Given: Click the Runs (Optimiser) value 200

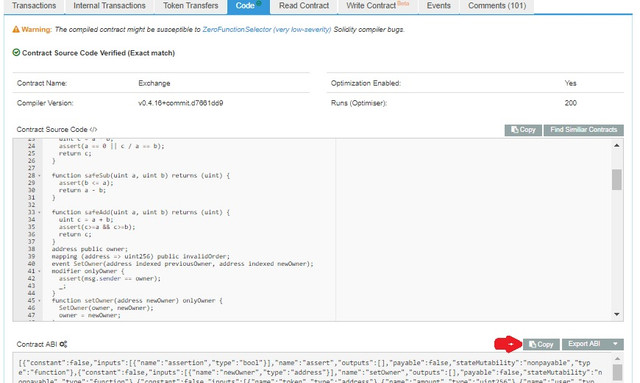Looking at the screenshot, I should click(x=571, y=103).
